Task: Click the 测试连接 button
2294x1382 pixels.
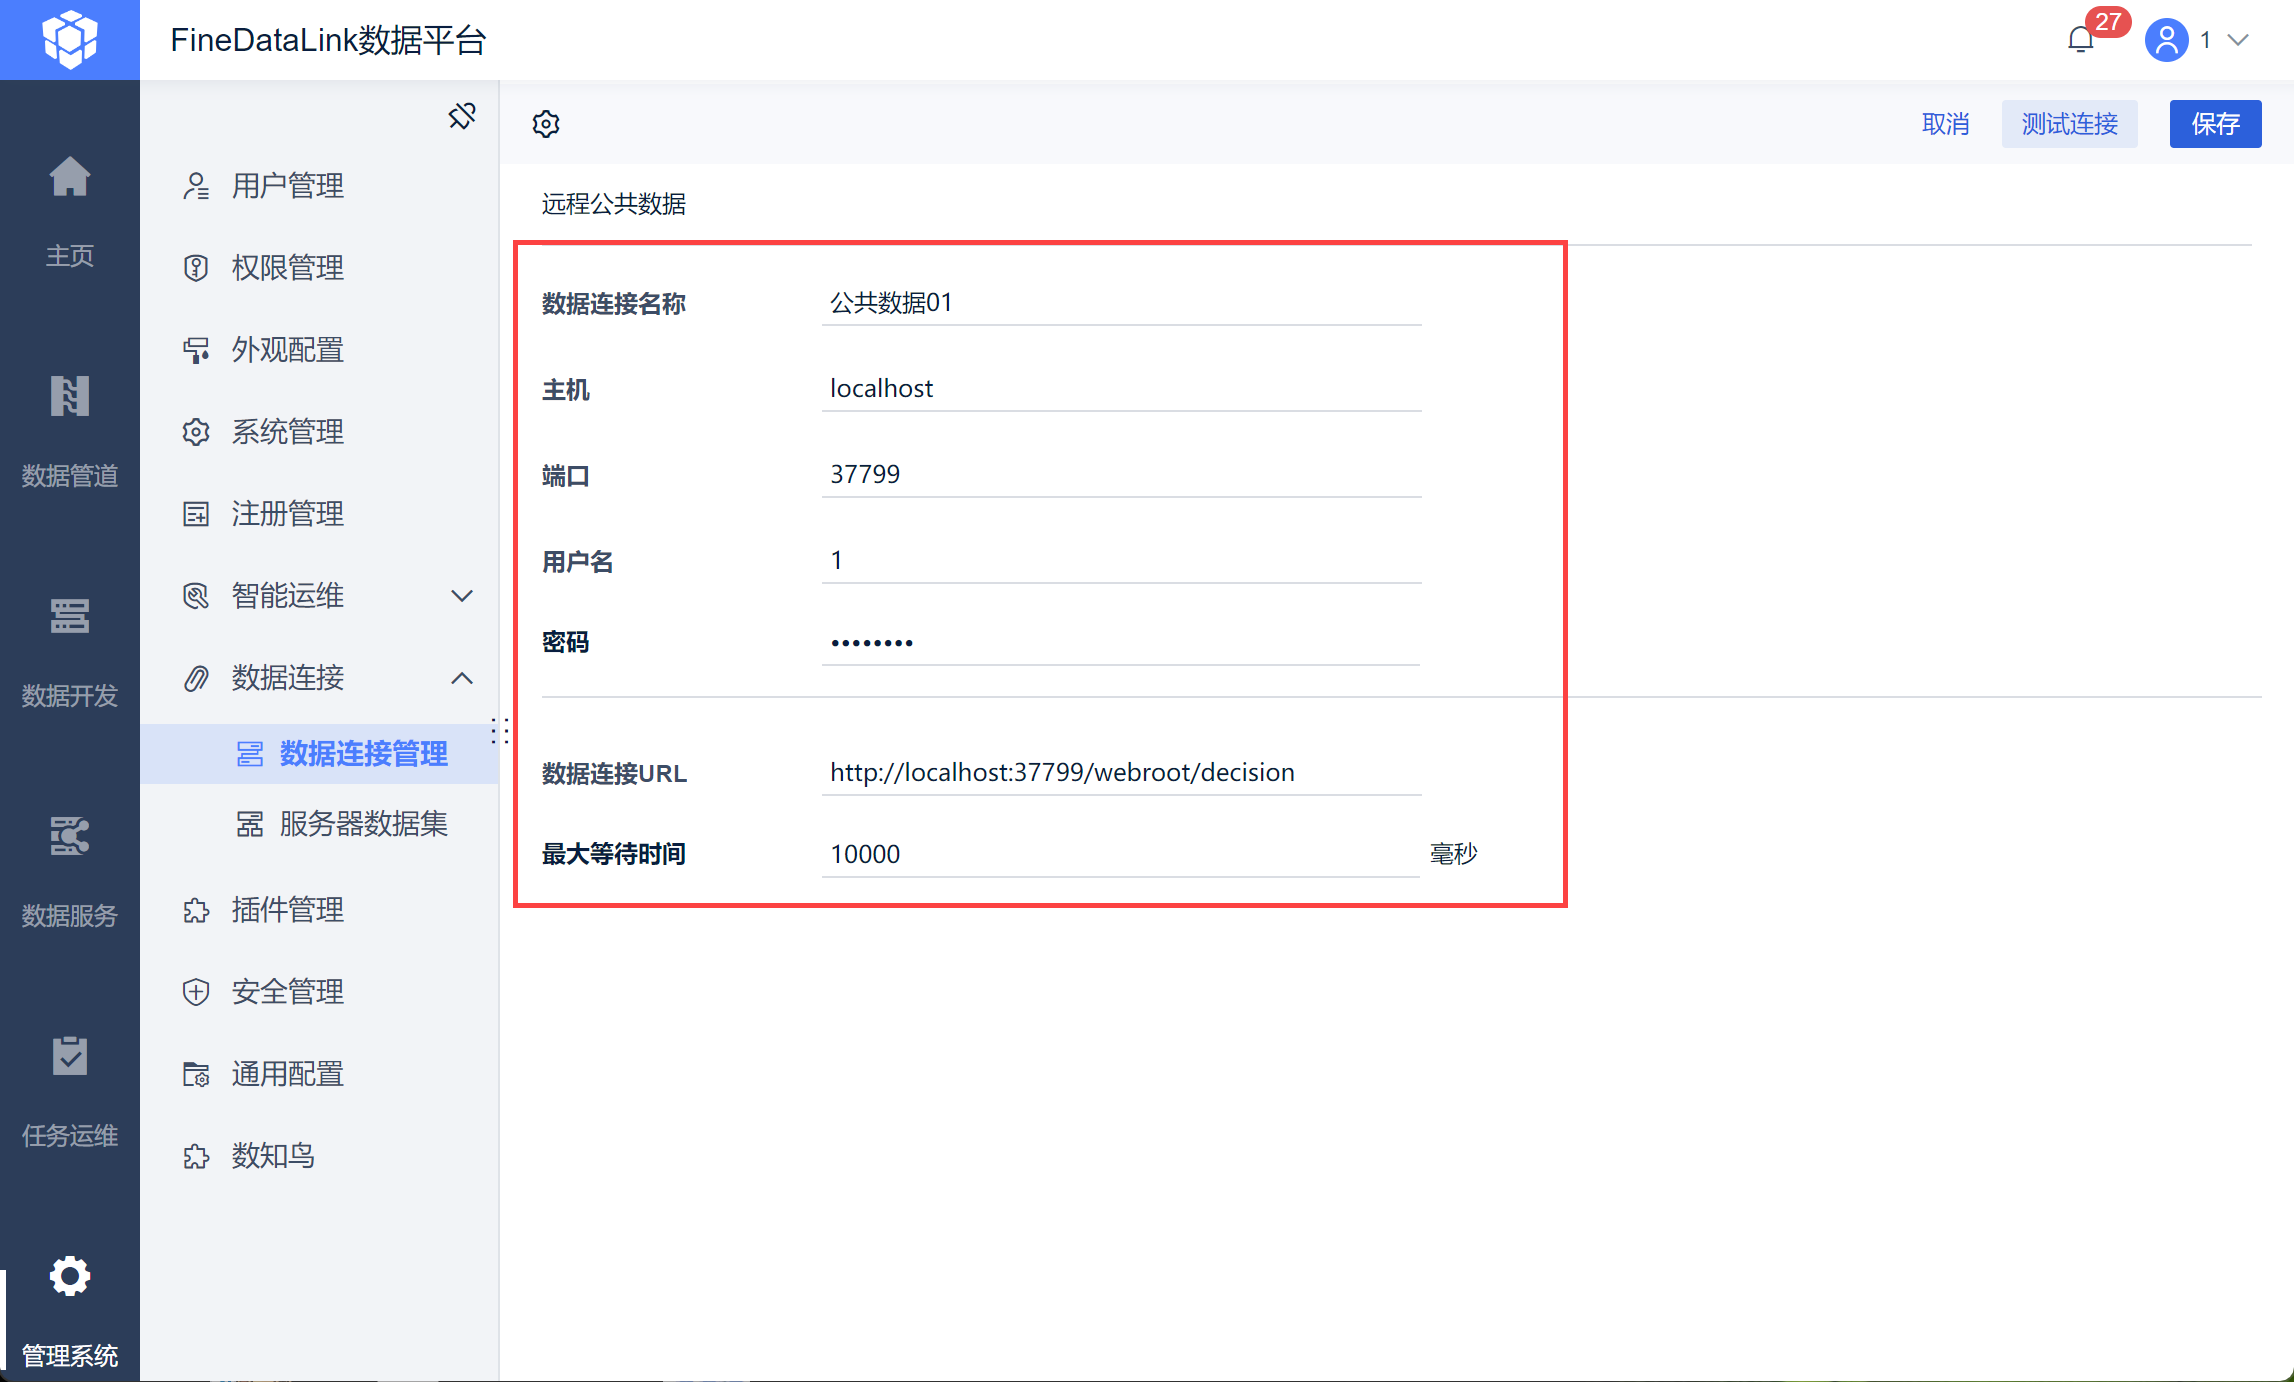Action: point(2069,124)
